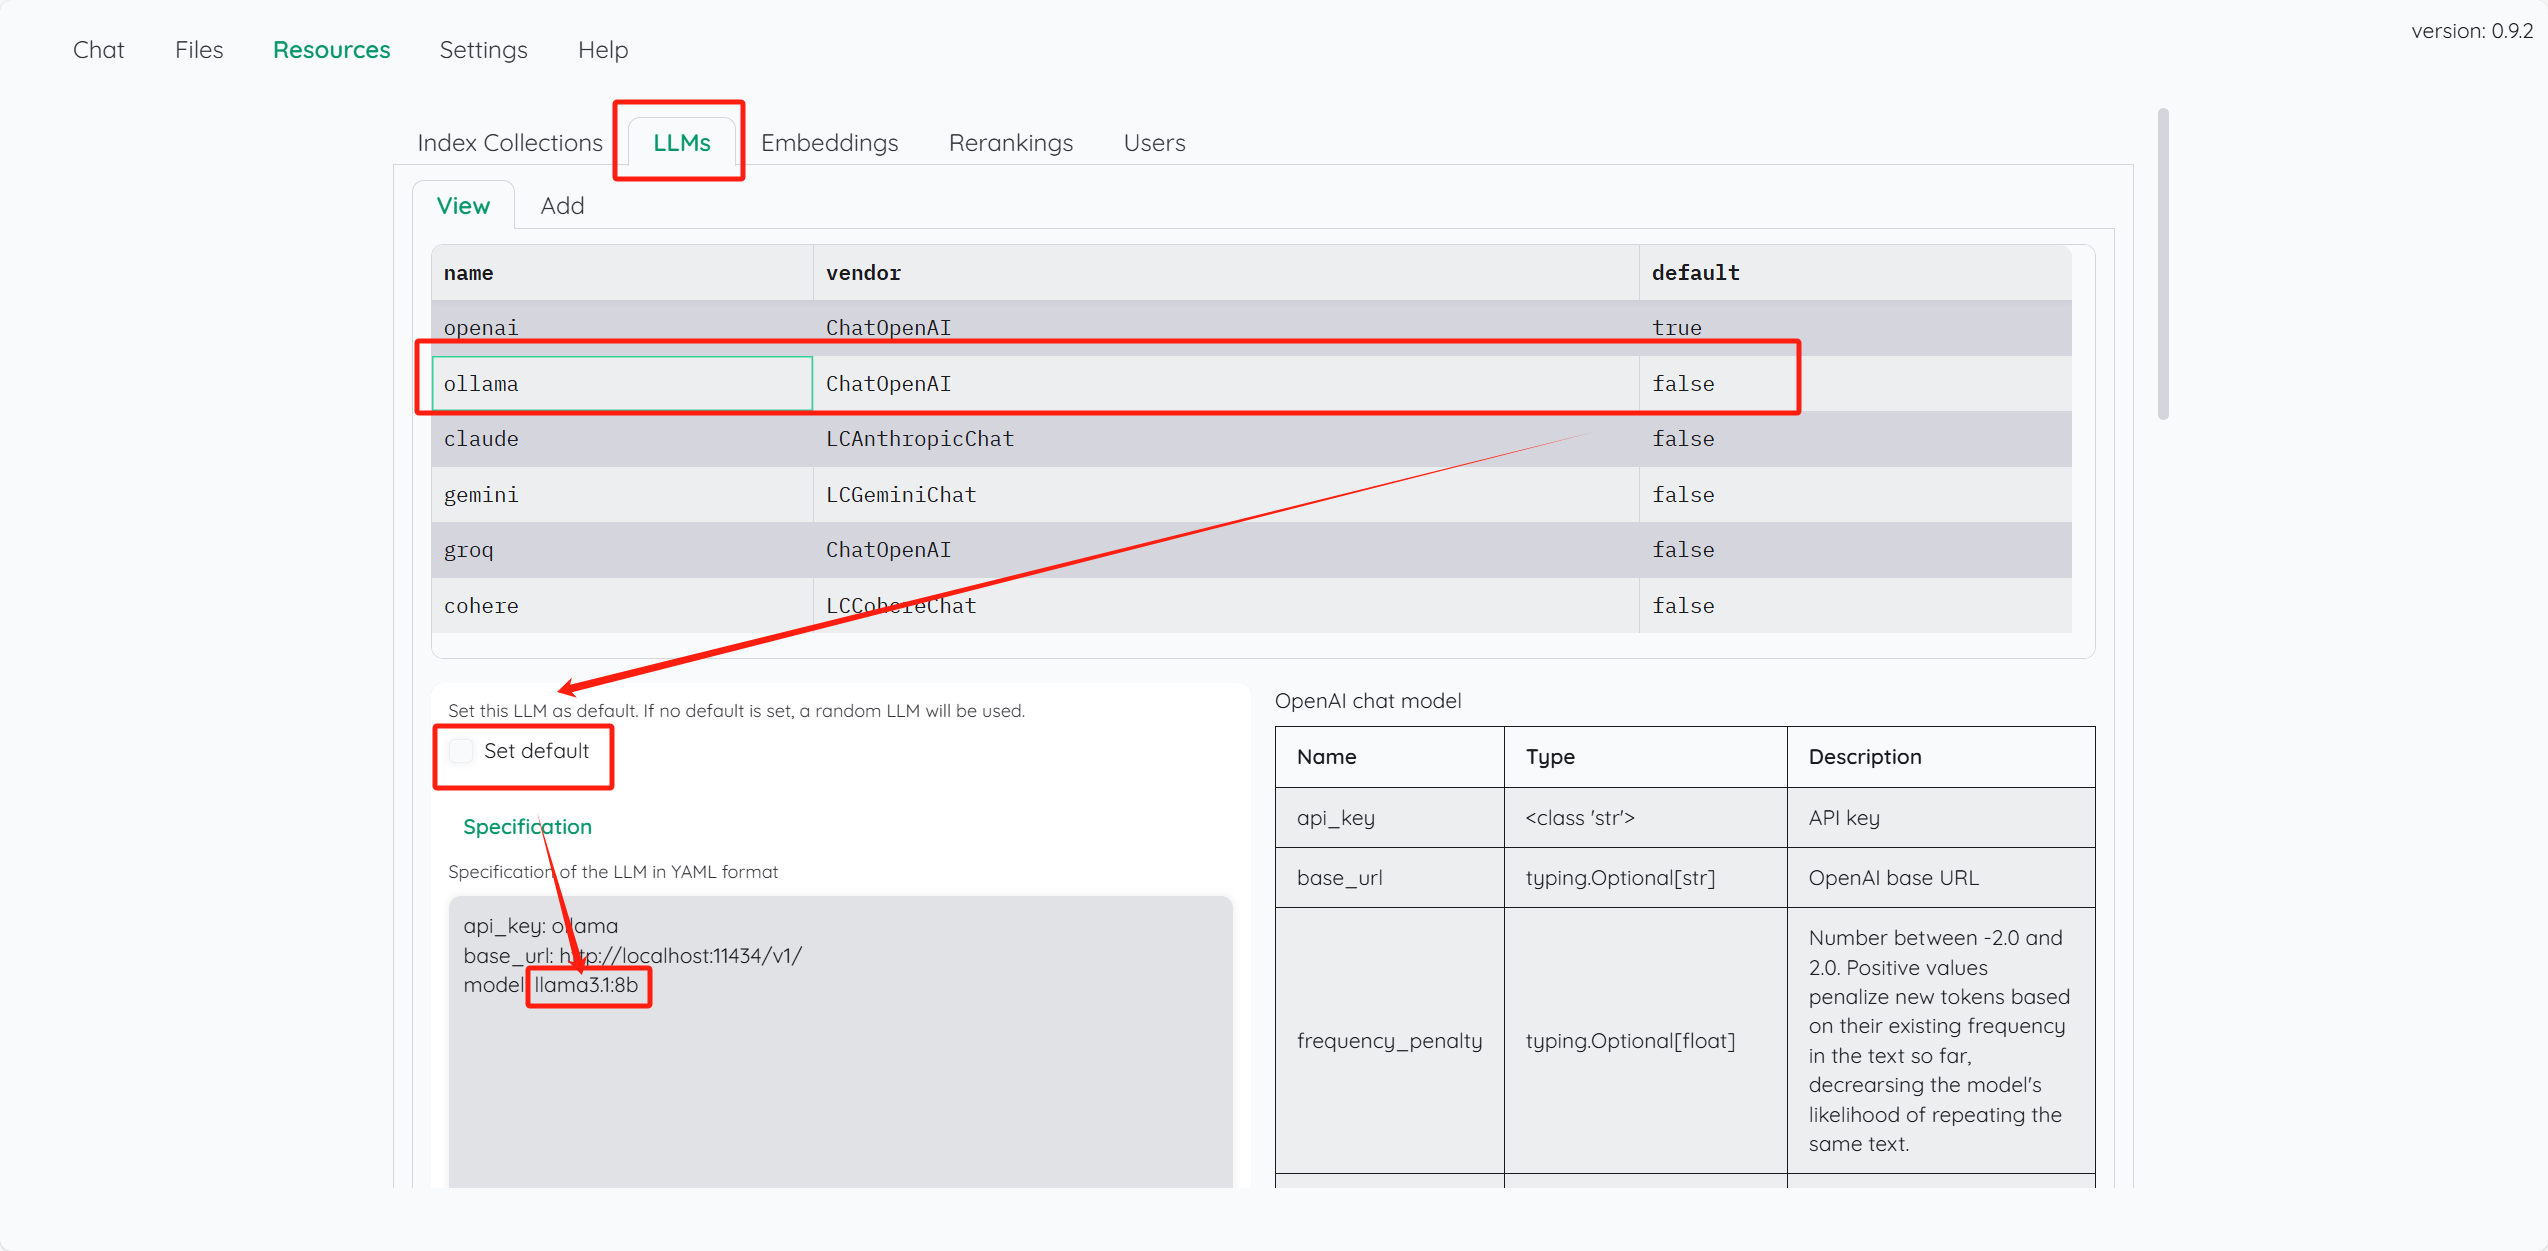Click the cohere name cell
Image resolution: width=2548 pixels, height=1251 pixels.
(481, 606)
